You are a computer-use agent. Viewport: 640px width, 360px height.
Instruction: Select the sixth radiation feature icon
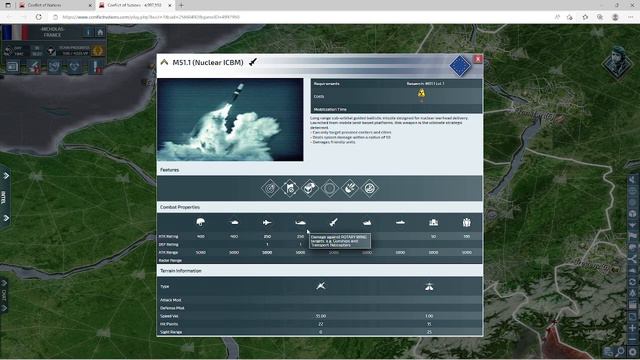(x=370, y=189)
